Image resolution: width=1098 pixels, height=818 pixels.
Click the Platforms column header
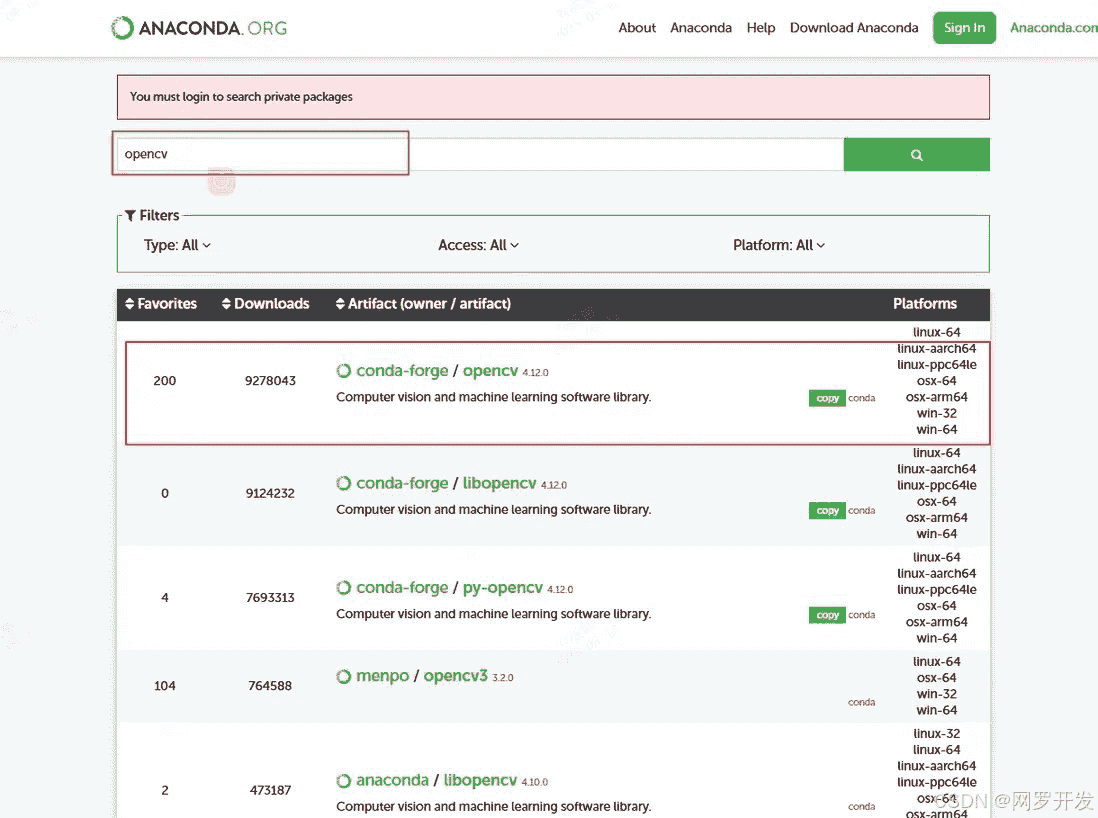pyautogui.click(x=924, y=303)
